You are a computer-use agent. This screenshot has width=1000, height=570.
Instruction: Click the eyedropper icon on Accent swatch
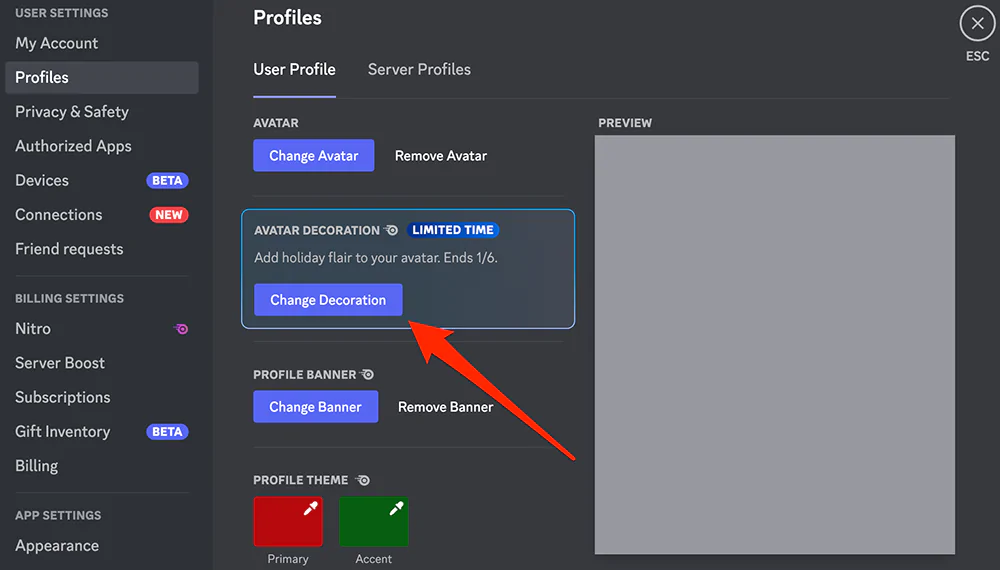[396, 508]
